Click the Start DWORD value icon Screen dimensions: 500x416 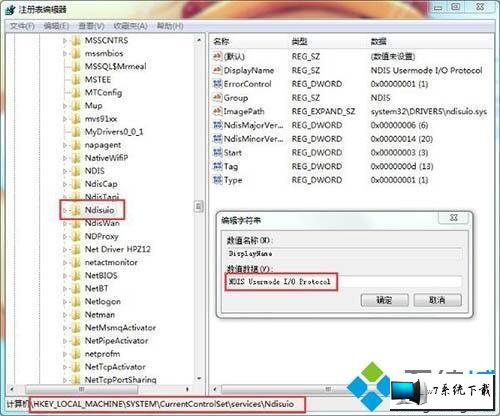217,152
